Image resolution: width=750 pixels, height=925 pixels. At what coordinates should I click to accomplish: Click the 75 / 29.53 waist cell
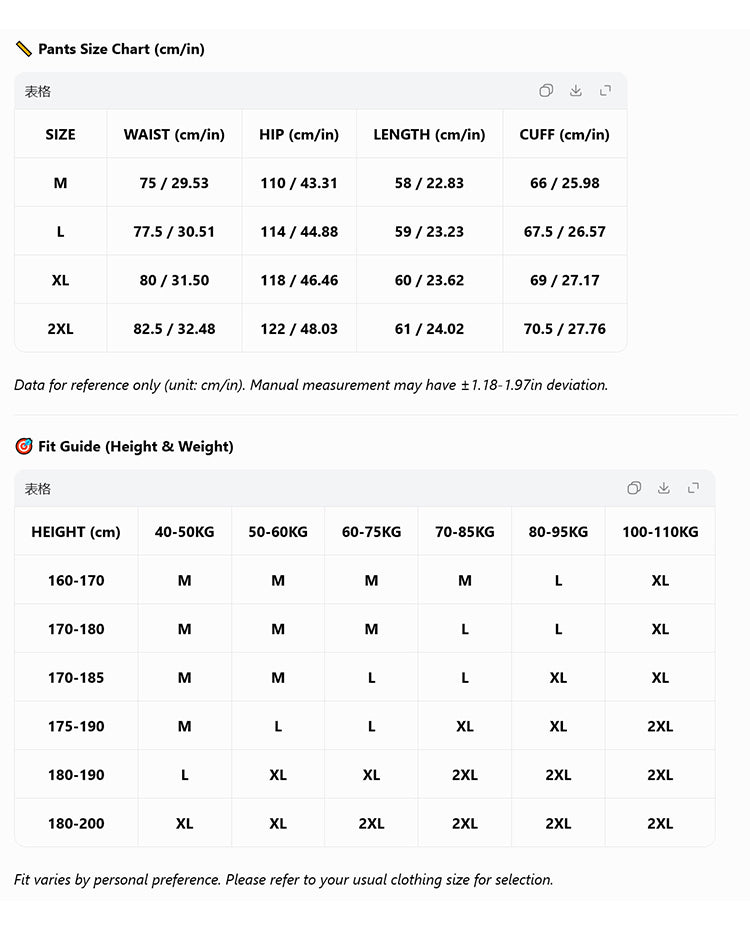pyautogui.click(x=174, y=183)
